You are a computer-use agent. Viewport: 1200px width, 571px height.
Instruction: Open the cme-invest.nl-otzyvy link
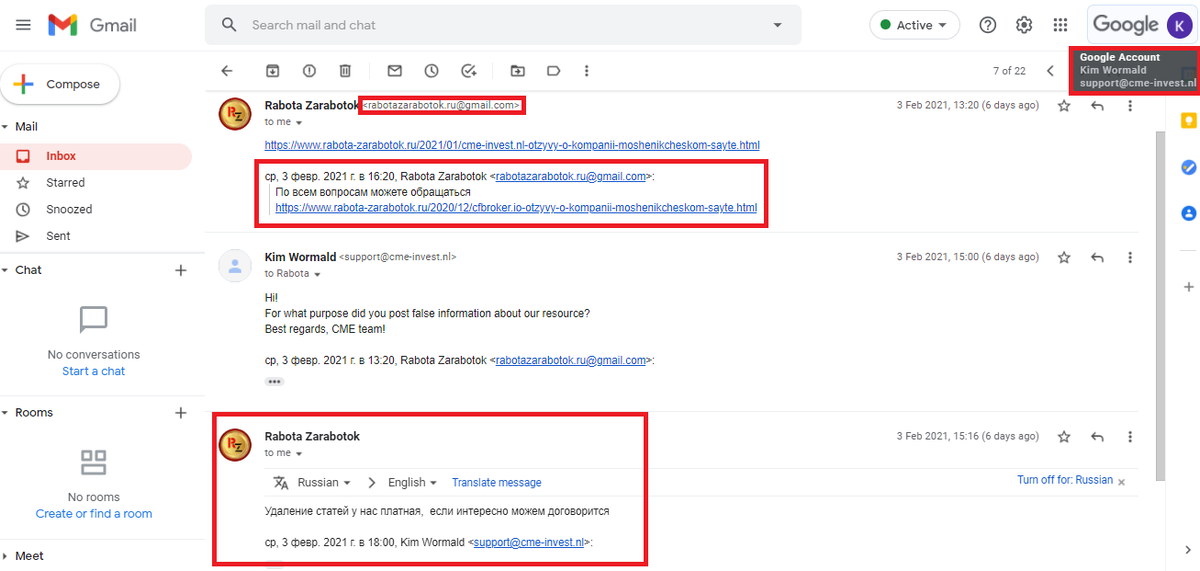512,145
